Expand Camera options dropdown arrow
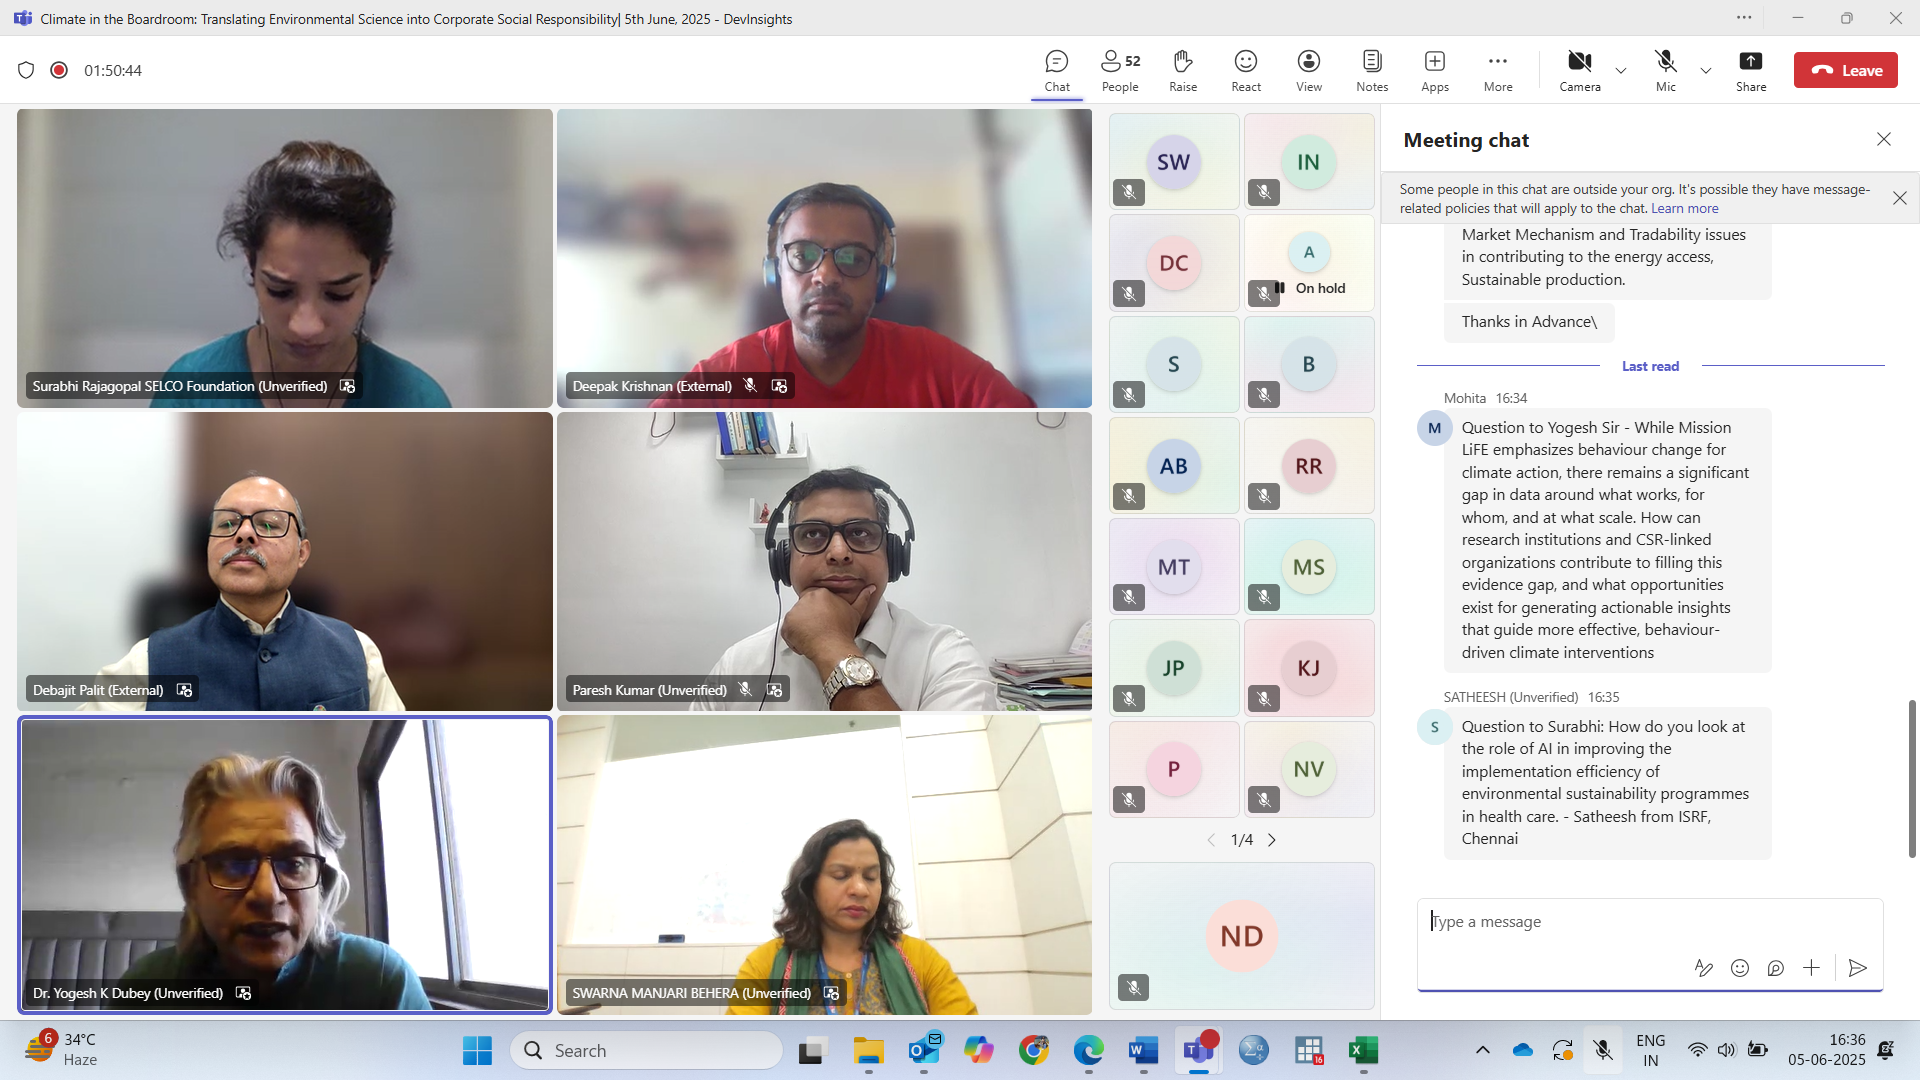The height and width of the screenshot is (1080, 1920). pyautogui.click(x=1621, y=70)
